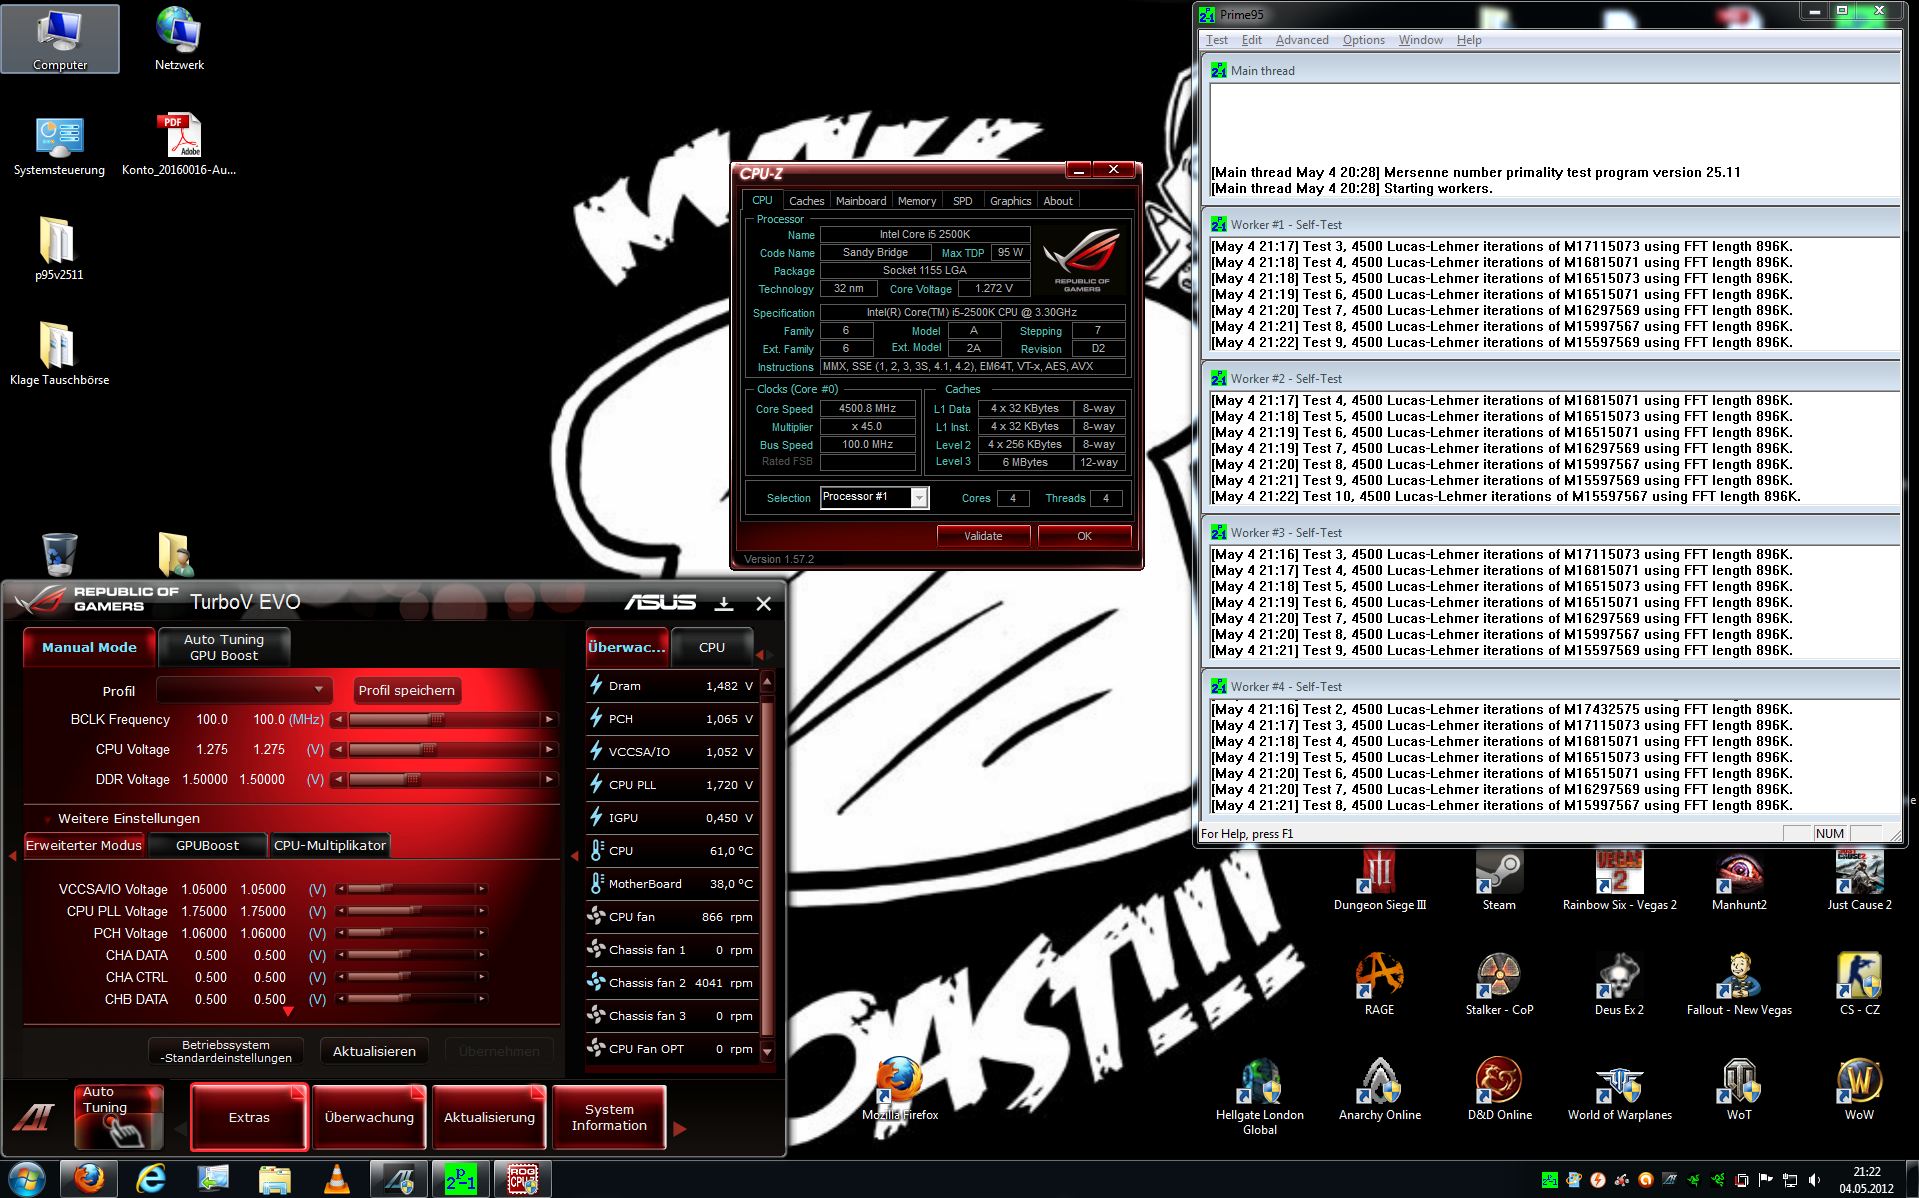Click OK button in CPU-Z
Image resolution: width=1919 pixels, height=1198 pixels.
1084,536
